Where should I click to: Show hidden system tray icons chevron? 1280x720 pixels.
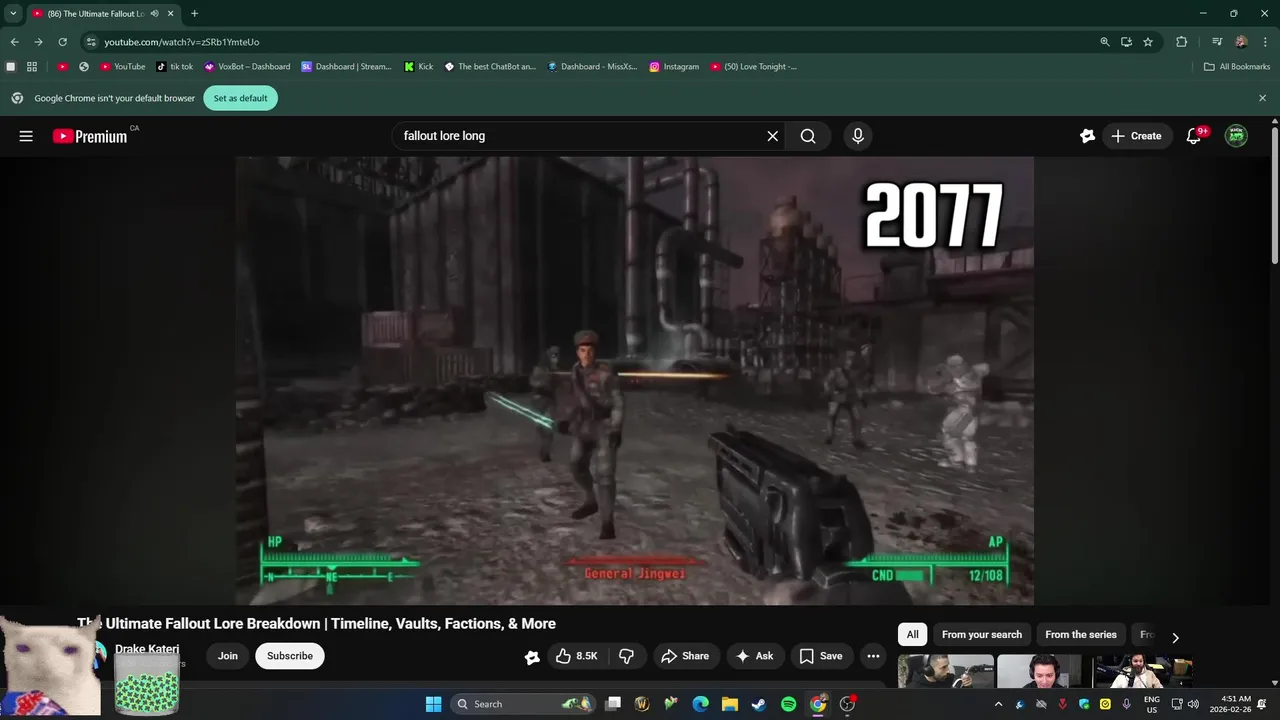coord(998,704)
